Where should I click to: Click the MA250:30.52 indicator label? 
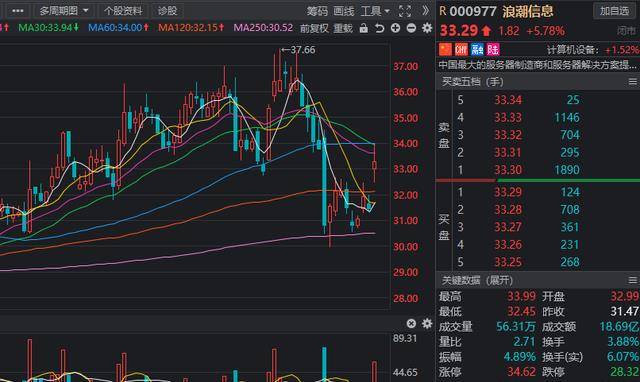pos(263,28)
